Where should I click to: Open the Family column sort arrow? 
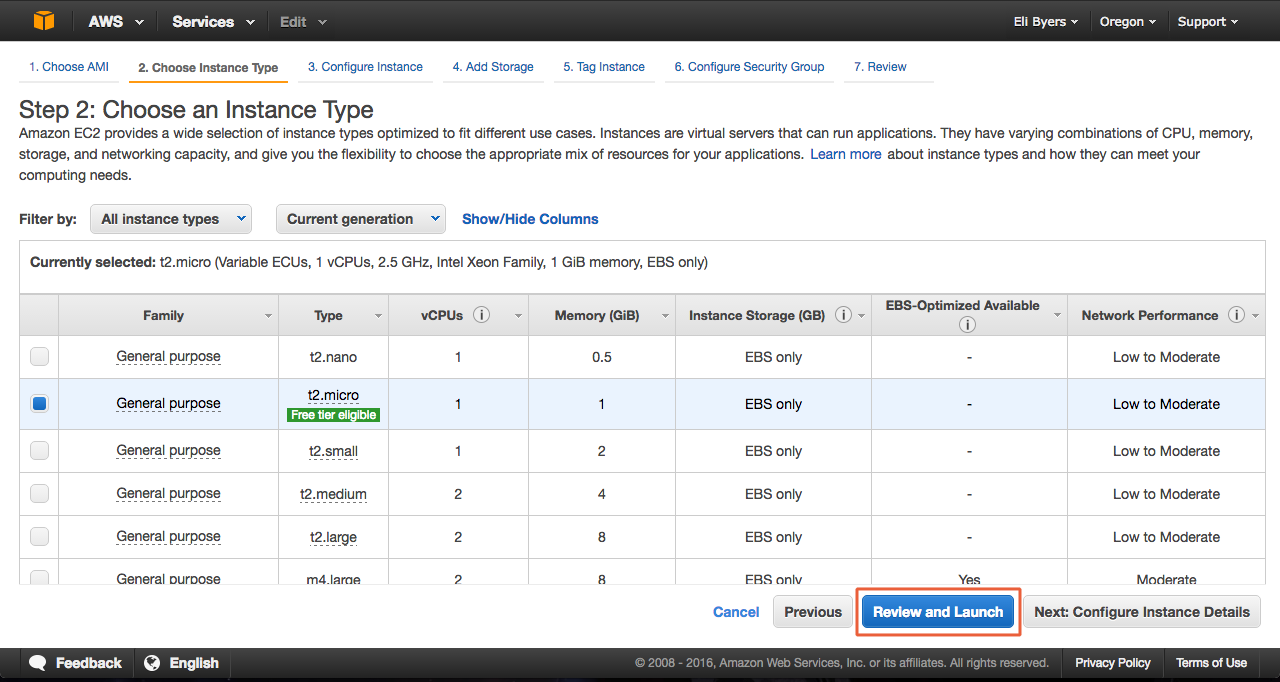[x=268, y=316]
